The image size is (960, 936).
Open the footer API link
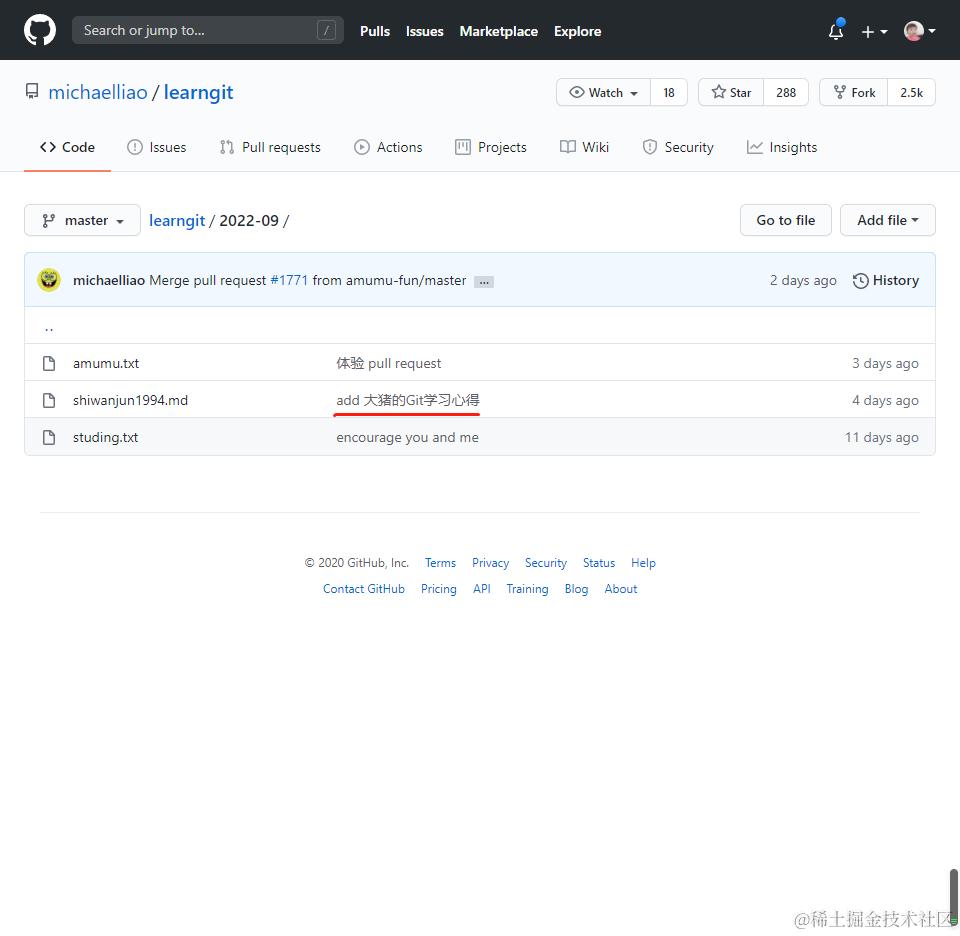[482, 589]
